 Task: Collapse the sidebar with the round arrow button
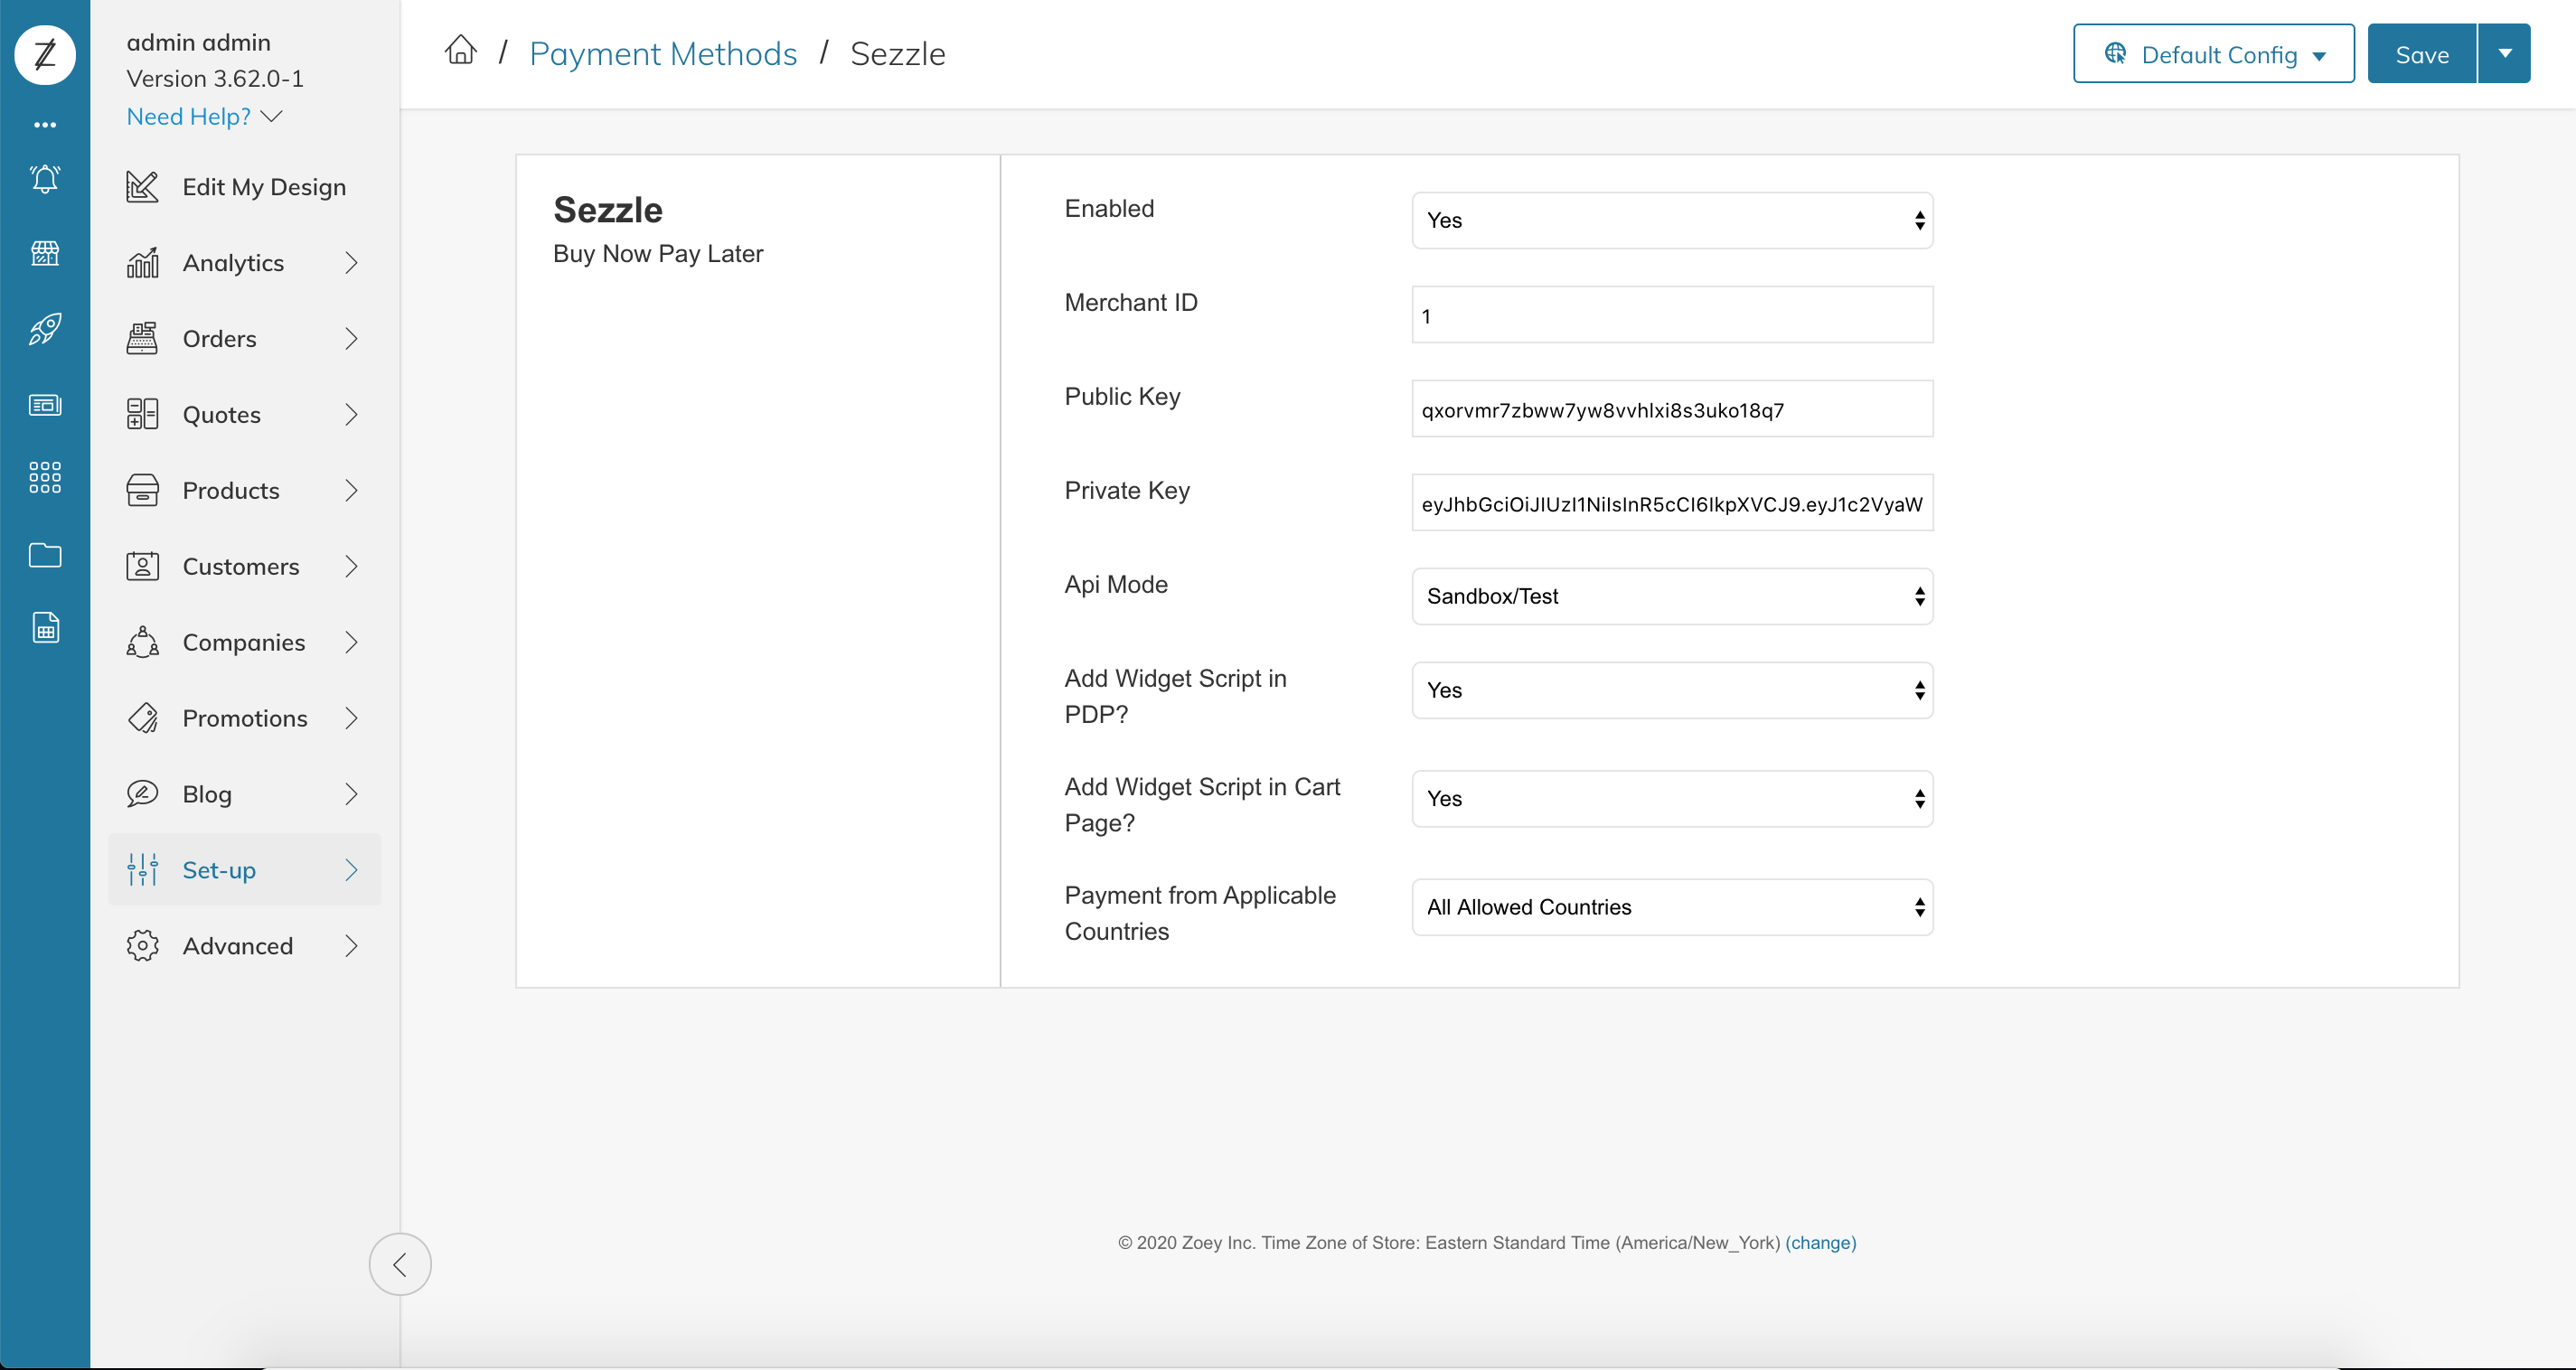(400, 1264)
